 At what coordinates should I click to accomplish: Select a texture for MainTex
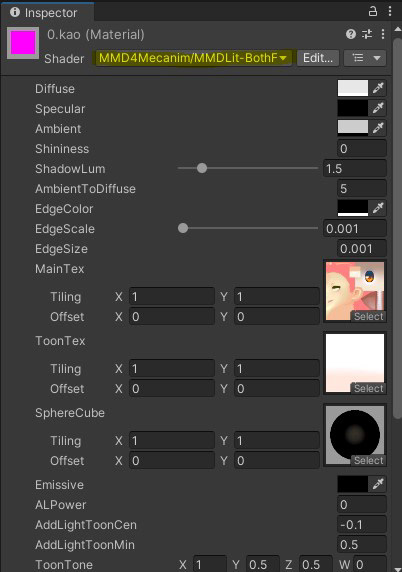(x=368, y=316)
